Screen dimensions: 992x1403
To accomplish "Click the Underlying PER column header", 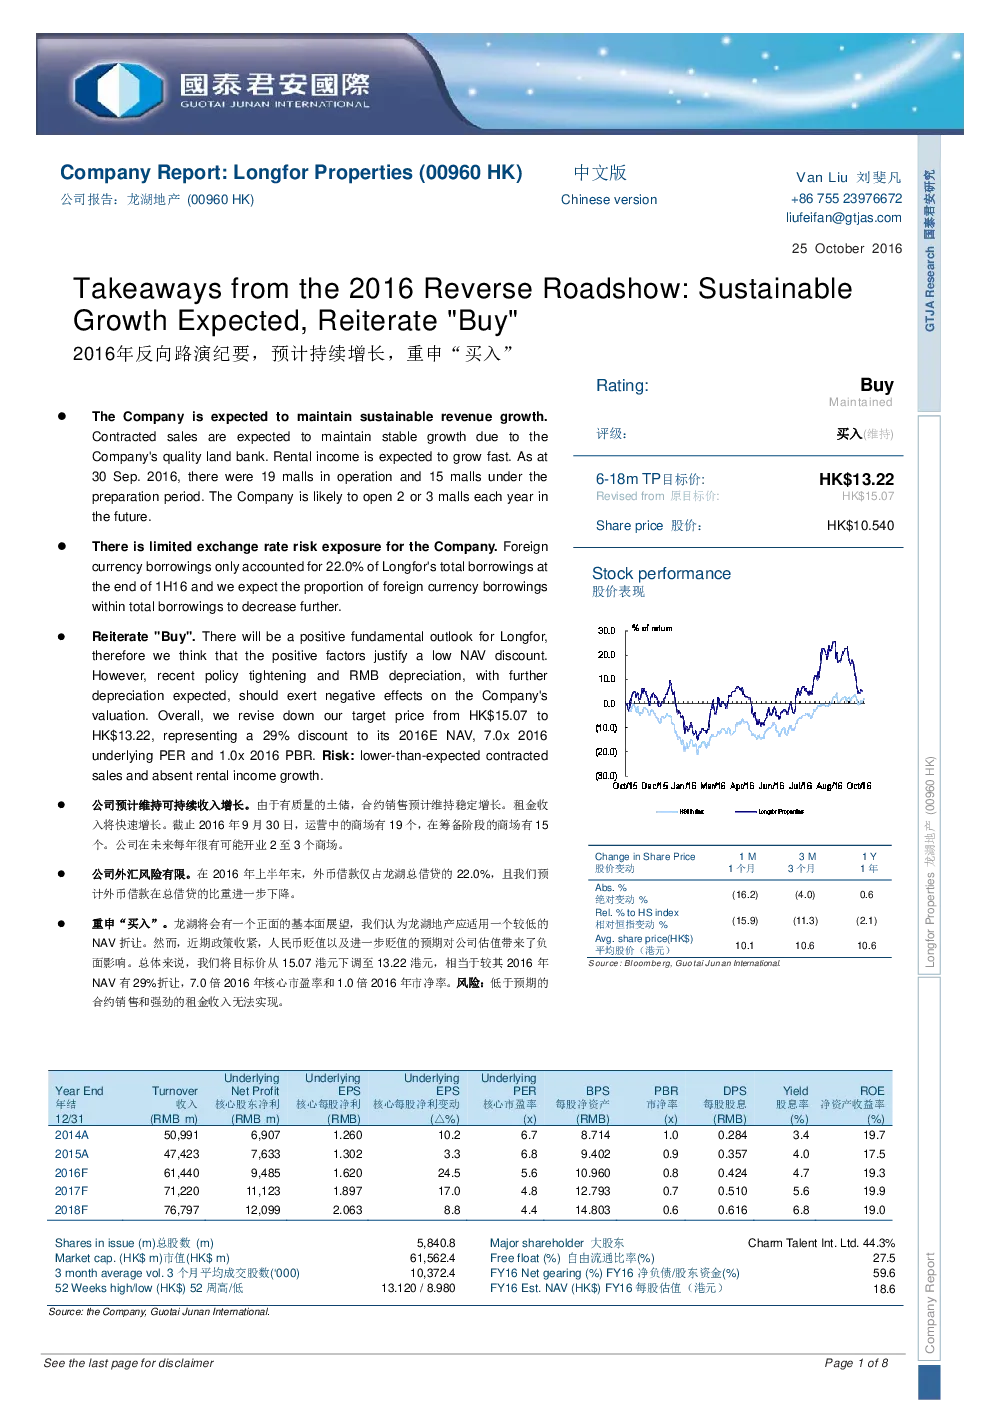I will pyautogui.click(x=509, y=1098).
